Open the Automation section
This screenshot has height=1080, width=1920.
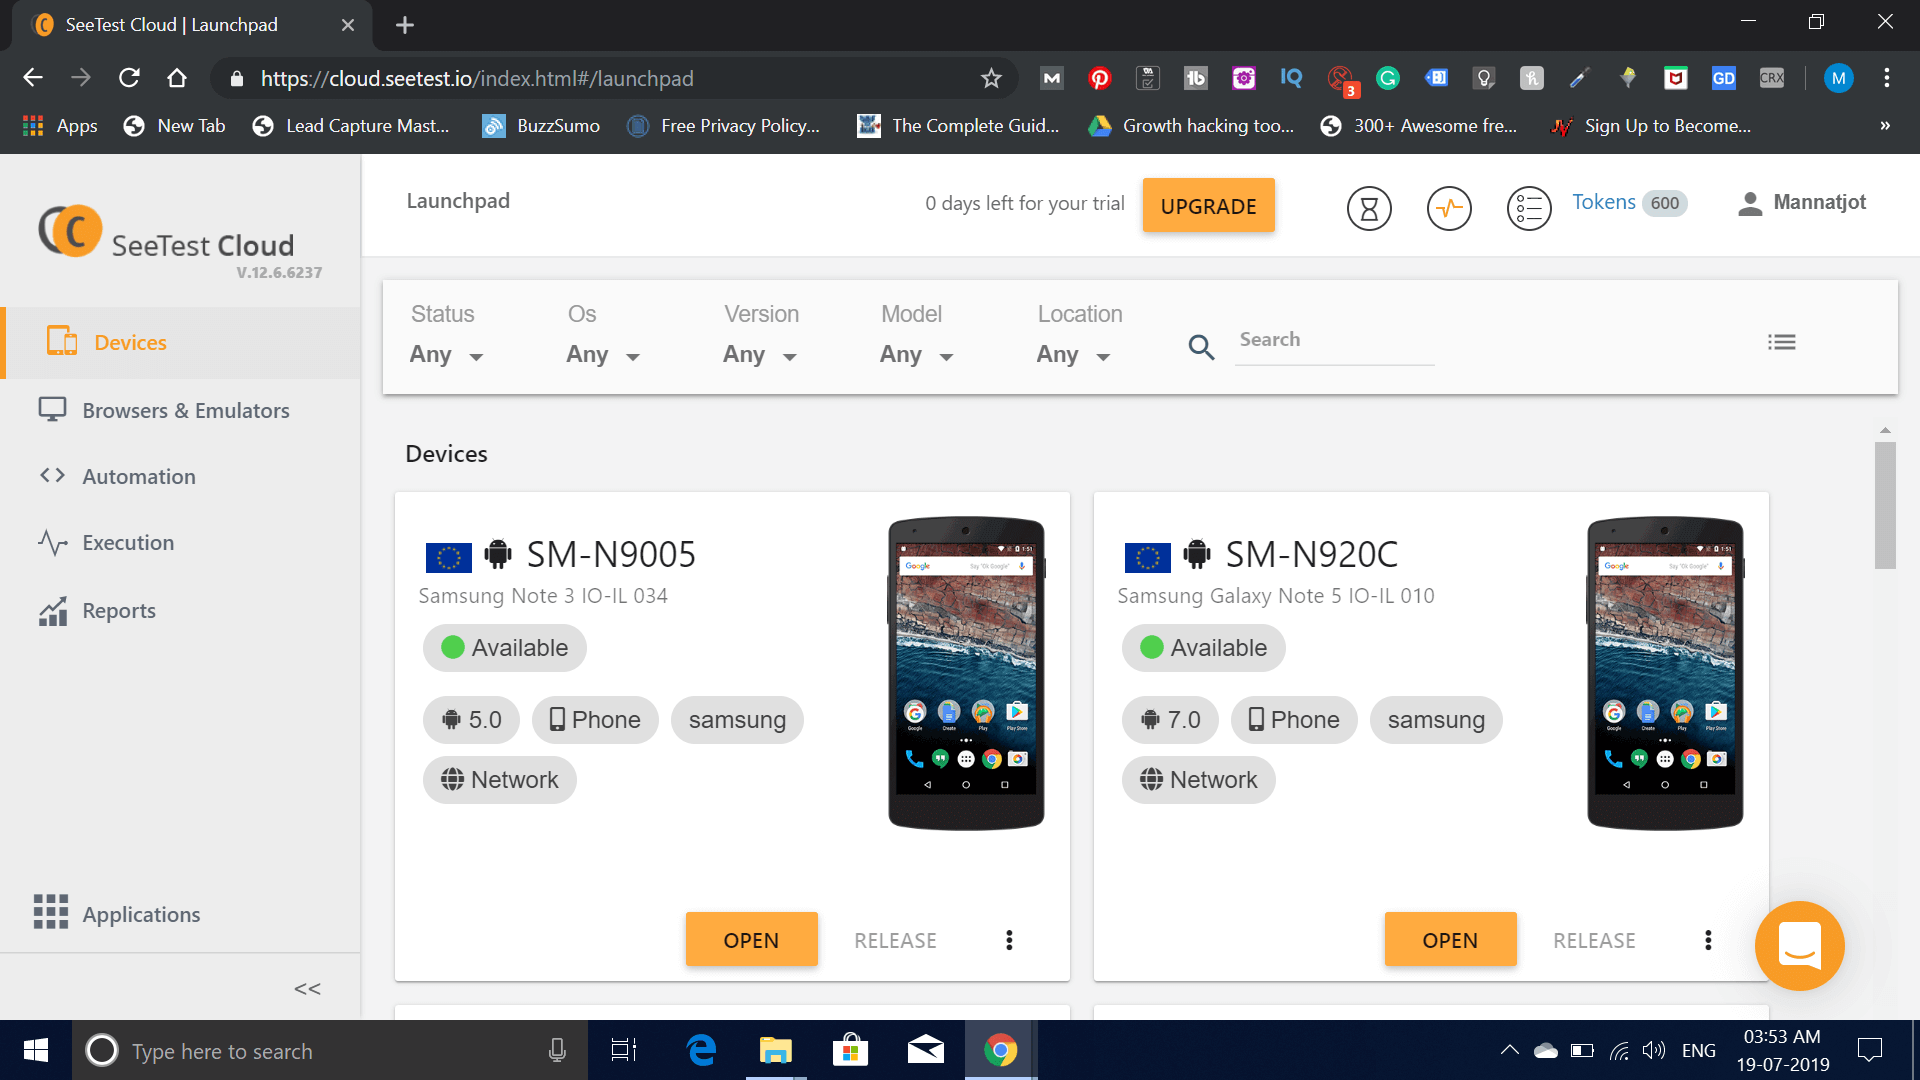tap(138, 476)
